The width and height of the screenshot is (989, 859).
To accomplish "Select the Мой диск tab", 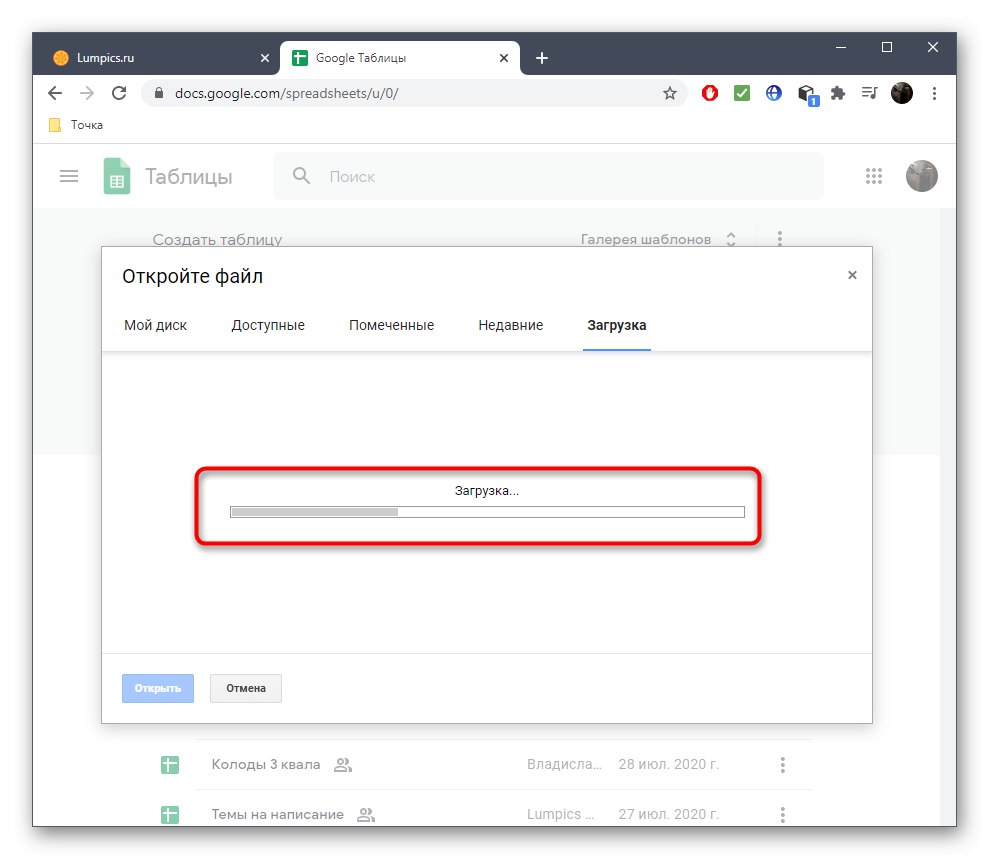I will click(156, 325).
